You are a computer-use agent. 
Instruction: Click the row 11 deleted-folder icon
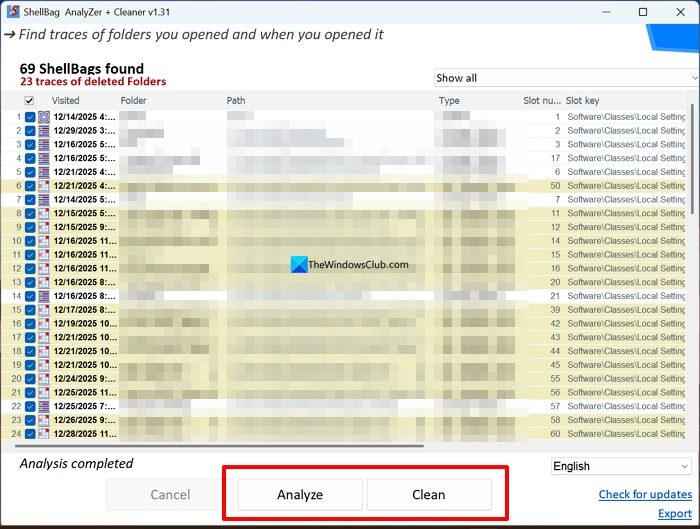click(x=44, y=255)
